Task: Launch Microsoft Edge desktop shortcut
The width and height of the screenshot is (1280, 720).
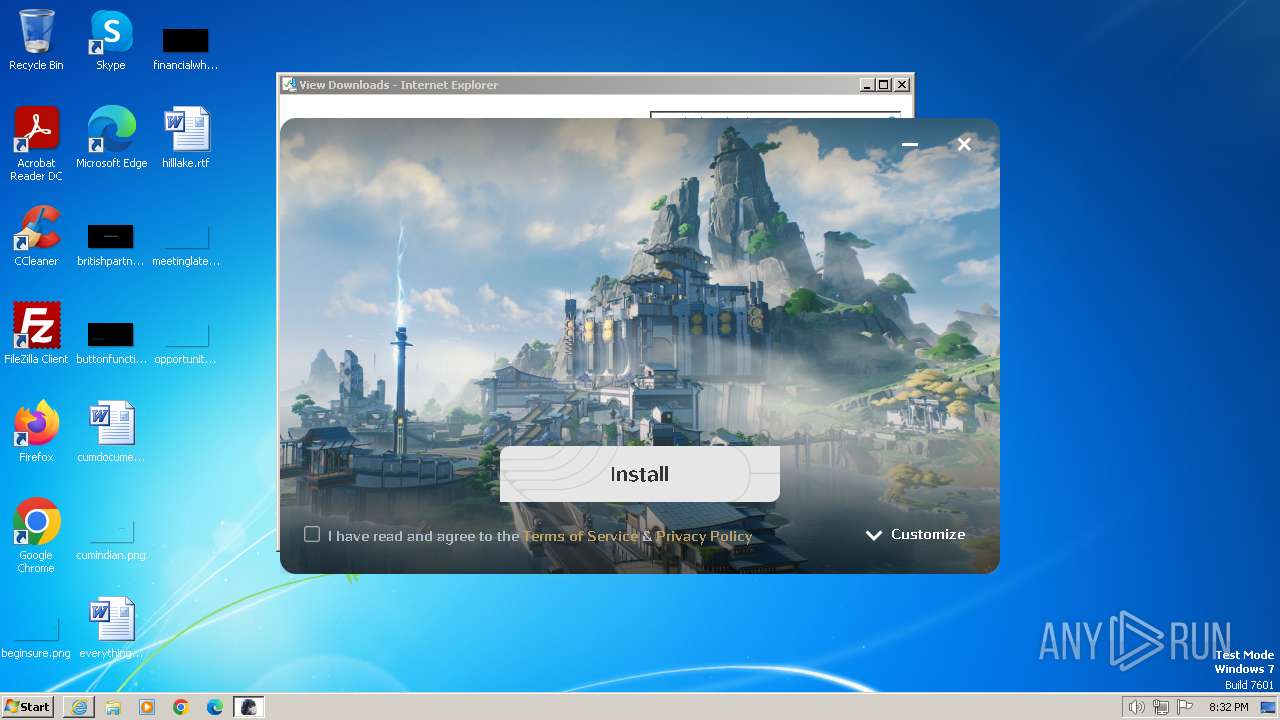Action: [x=111, y=138]
